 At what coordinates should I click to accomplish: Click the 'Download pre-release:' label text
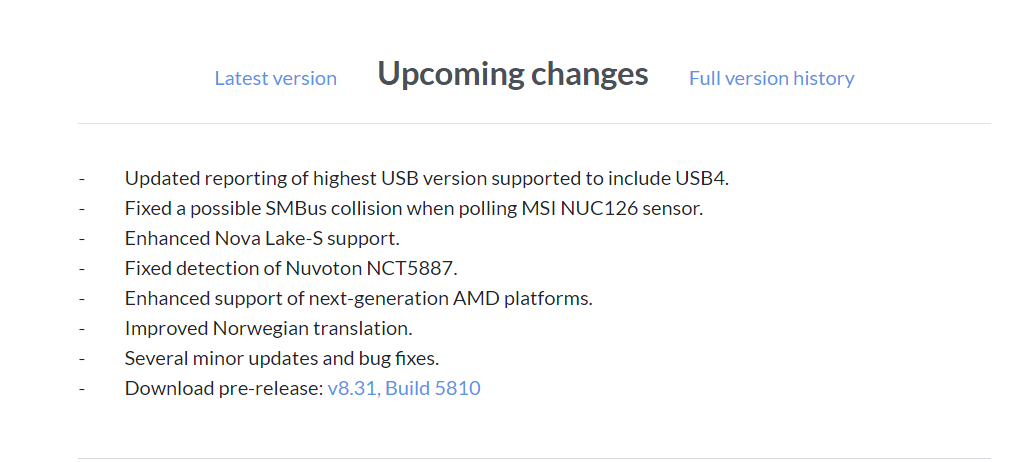point(224,388)
